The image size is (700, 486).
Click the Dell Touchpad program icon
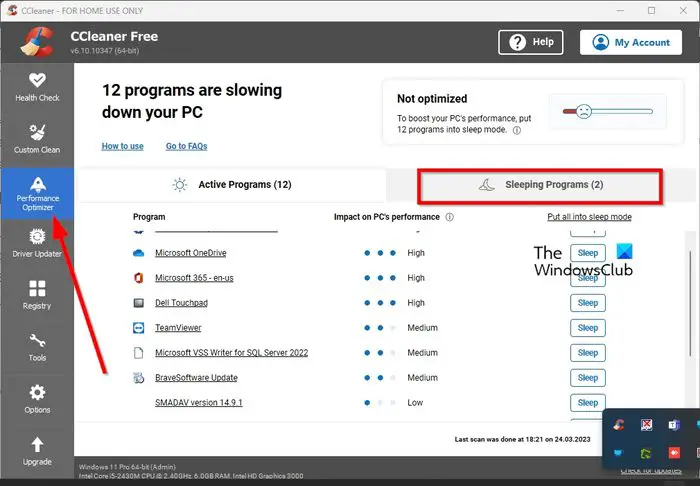(139, 303)
